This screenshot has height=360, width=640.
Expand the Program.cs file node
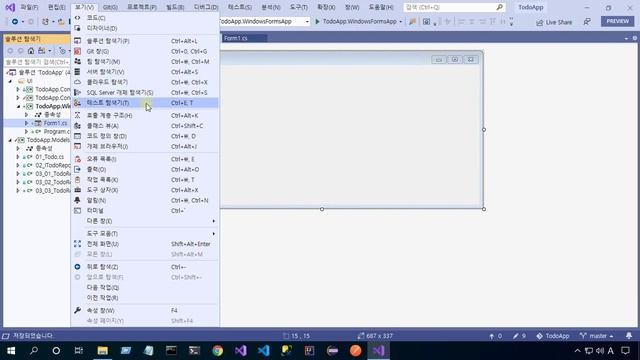pyautogui.click(x=27, y=131)
